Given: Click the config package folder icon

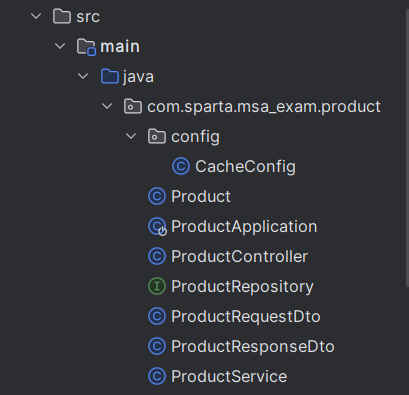Looking at the screenshot, I should (x=157, y=136).
